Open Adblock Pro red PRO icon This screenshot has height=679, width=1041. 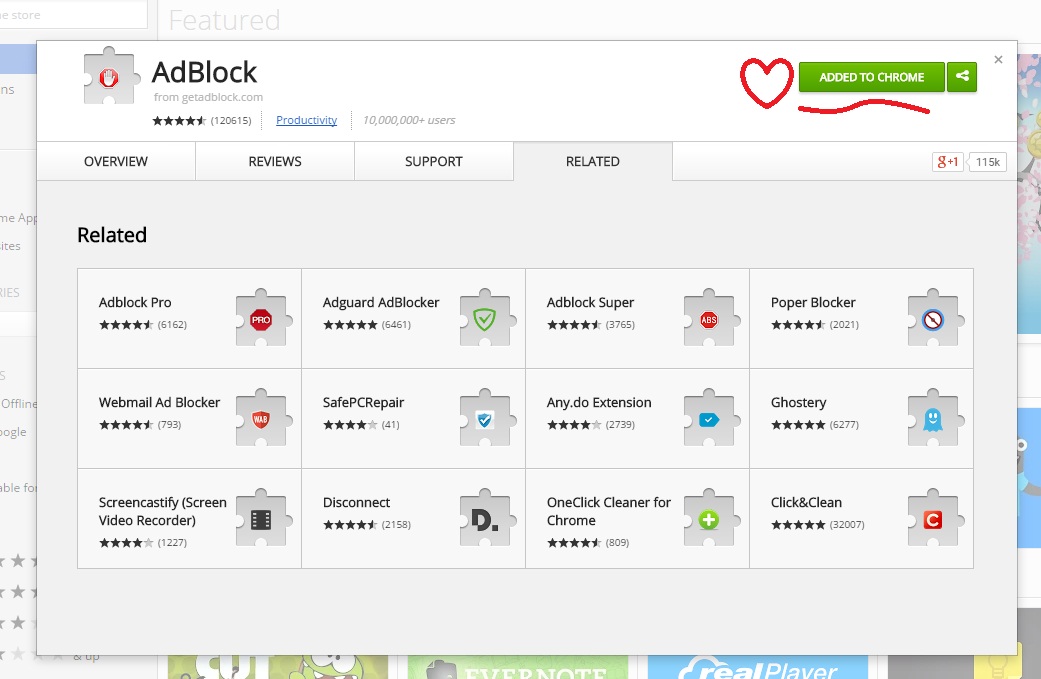click(x=264, y=319)
